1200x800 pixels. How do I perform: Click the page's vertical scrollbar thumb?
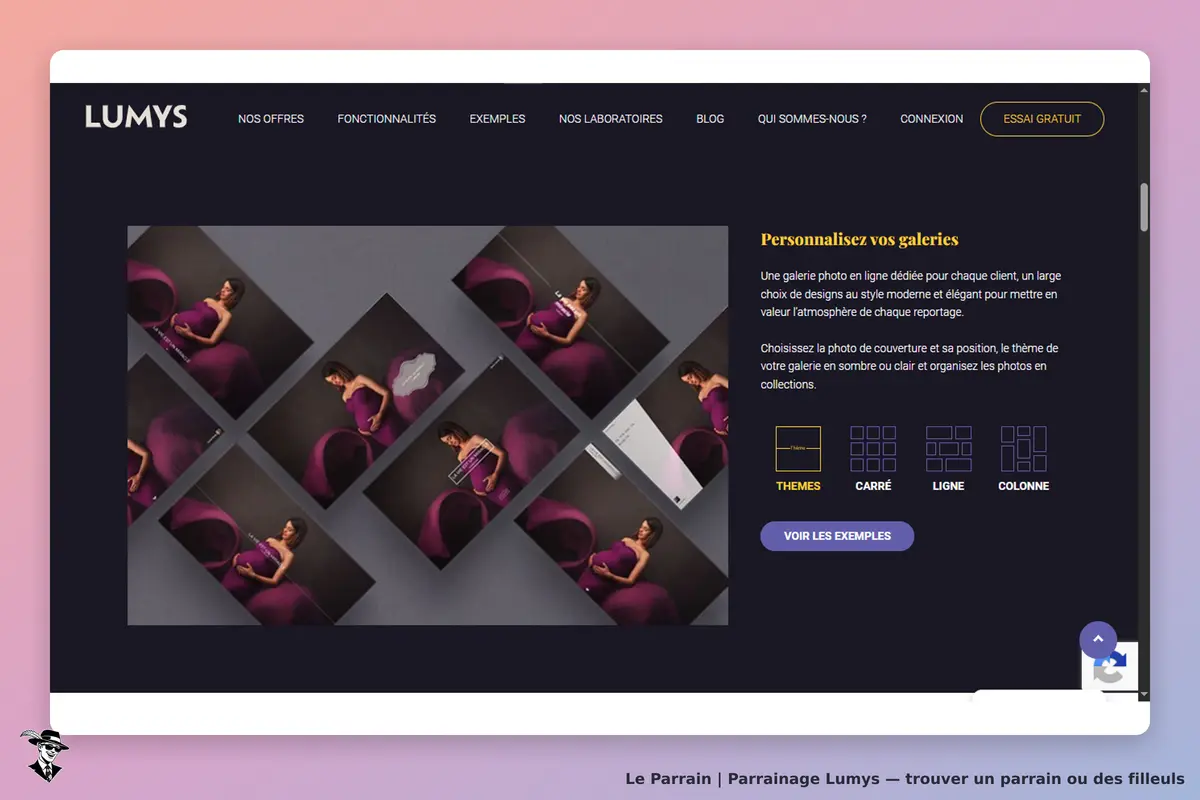[1144, 206]
